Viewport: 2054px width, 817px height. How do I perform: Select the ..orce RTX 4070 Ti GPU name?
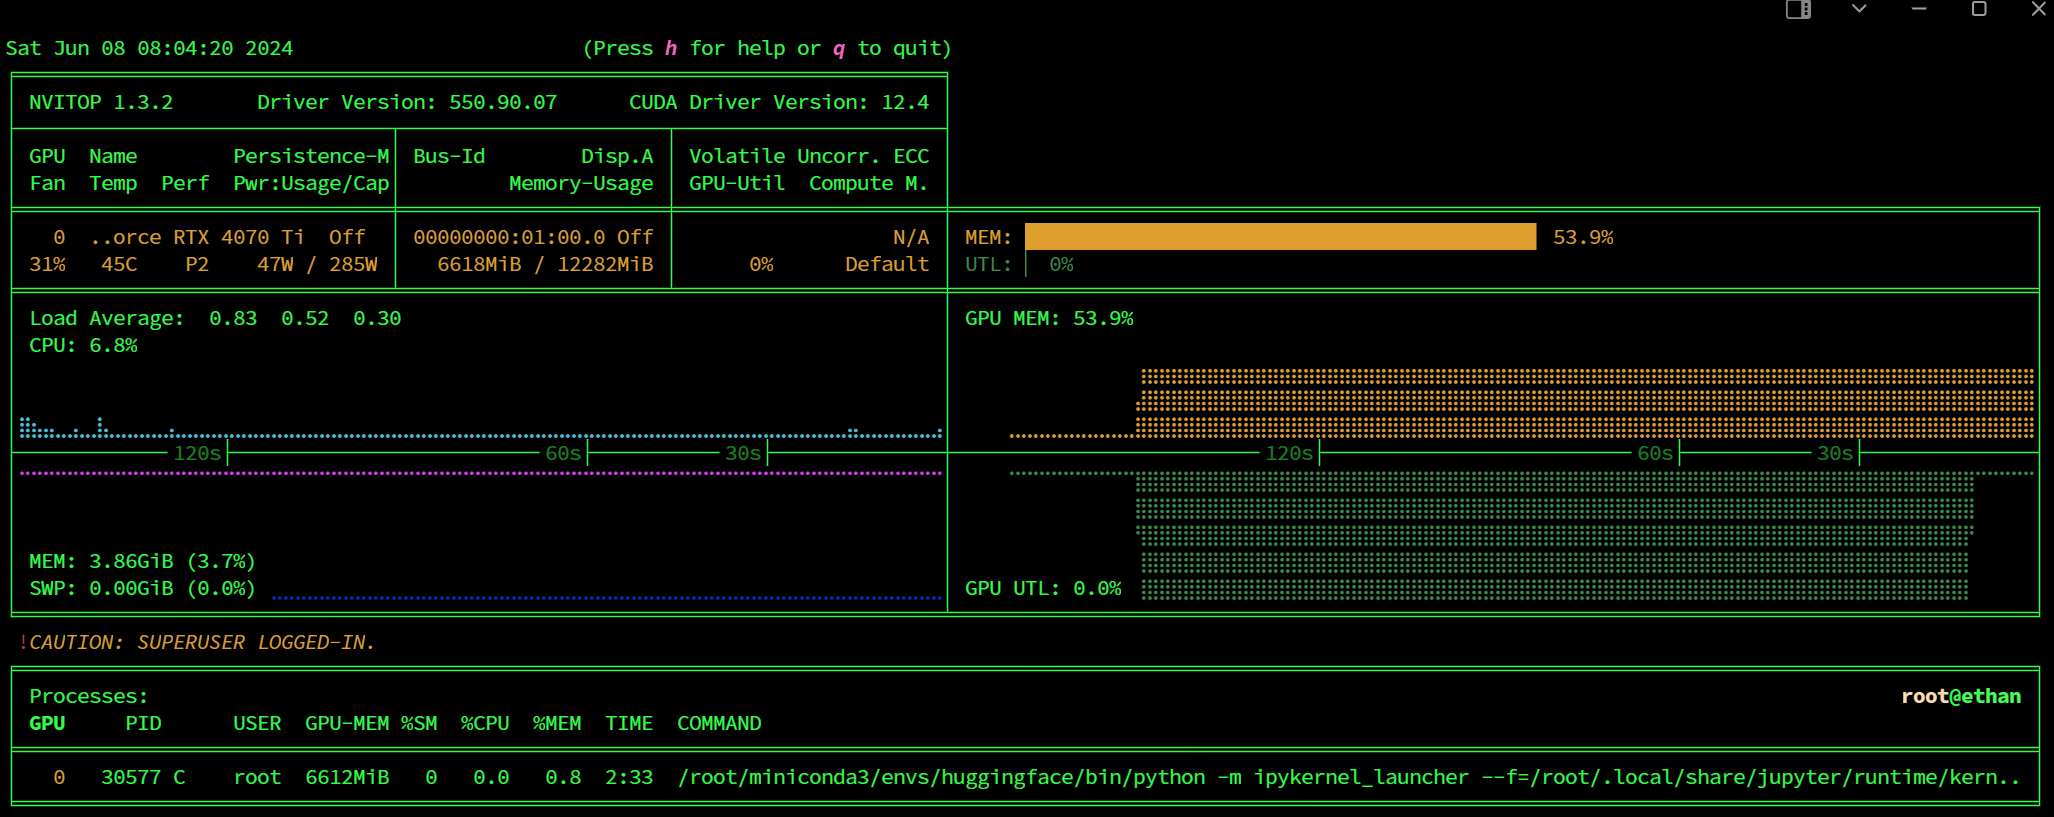click(197, 237)
